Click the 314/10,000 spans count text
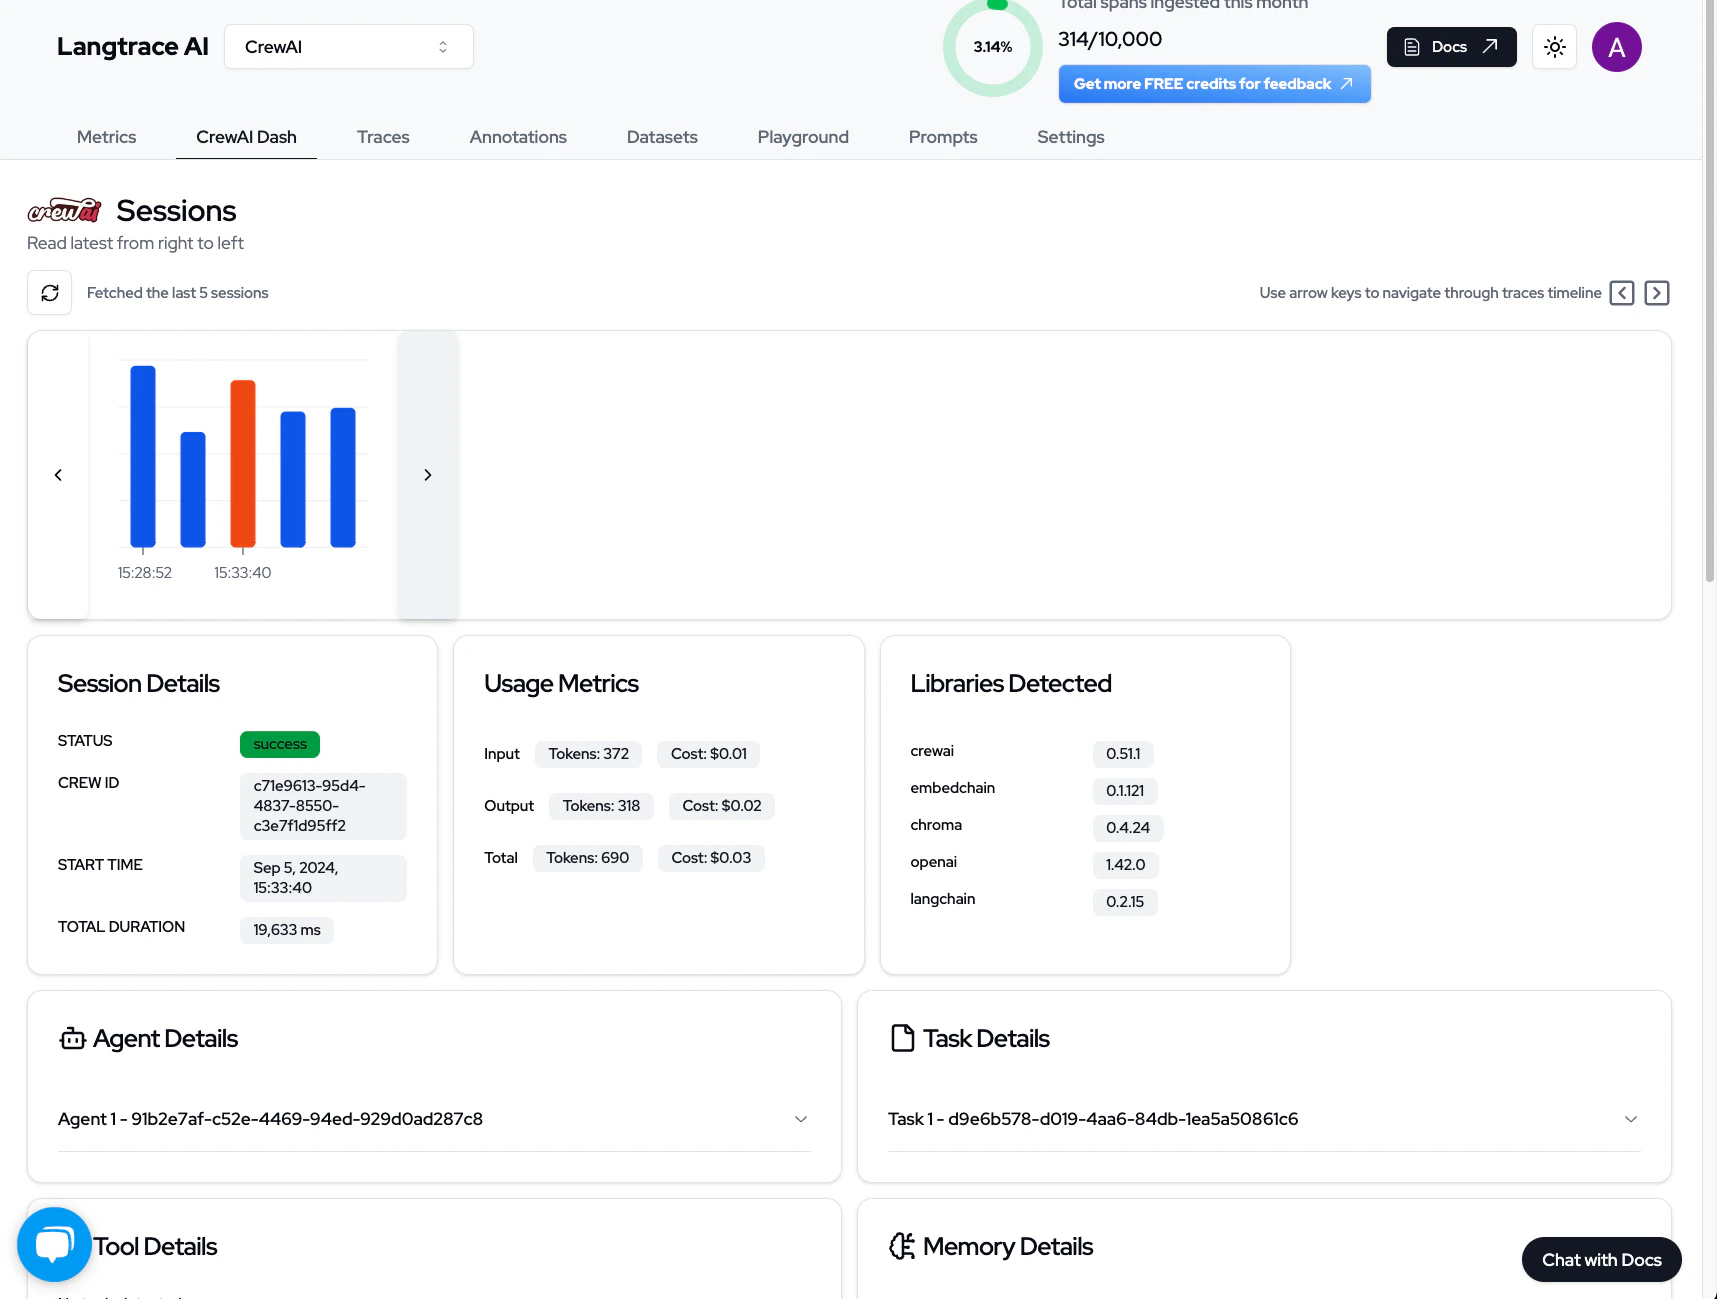 coord(1110,39)
